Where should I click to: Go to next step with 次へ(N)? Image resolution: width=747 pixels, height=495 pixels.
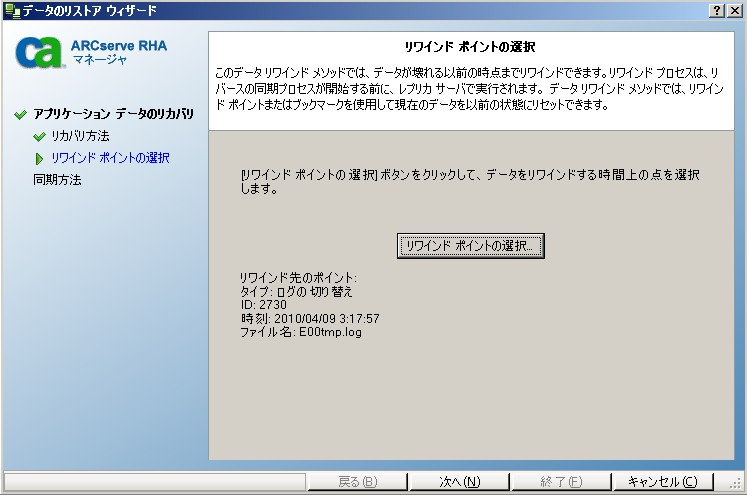[459, 482]
